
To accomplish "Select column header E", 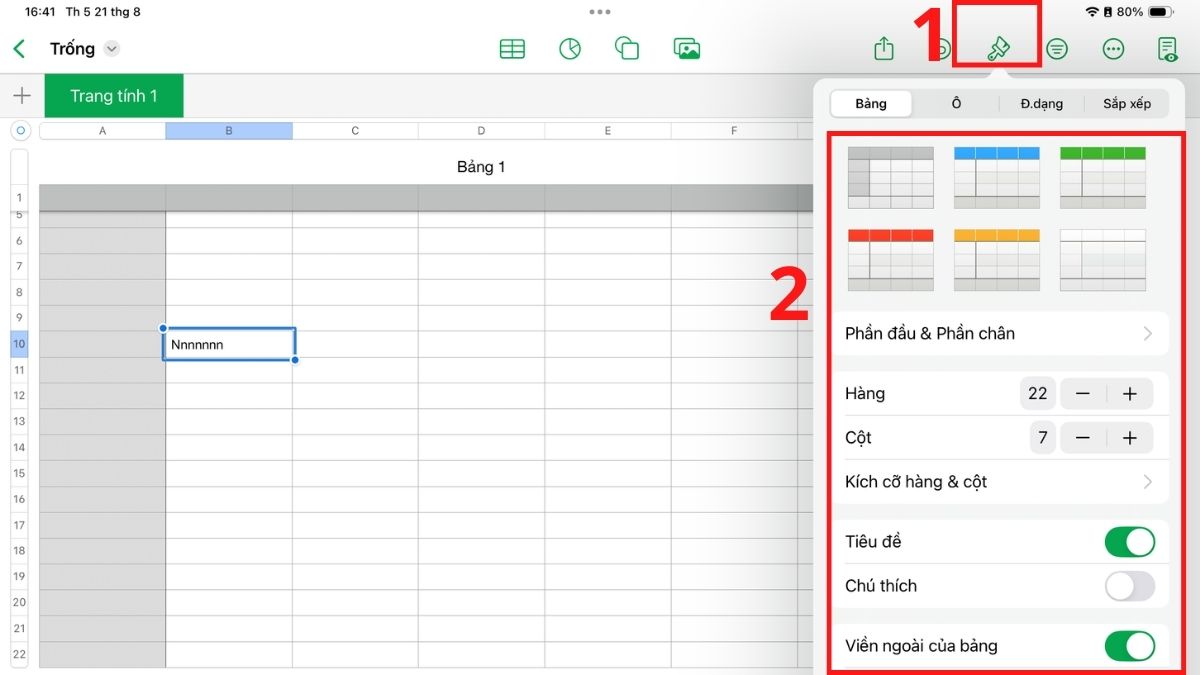I will pyautogui.click(x=608, y=131).
